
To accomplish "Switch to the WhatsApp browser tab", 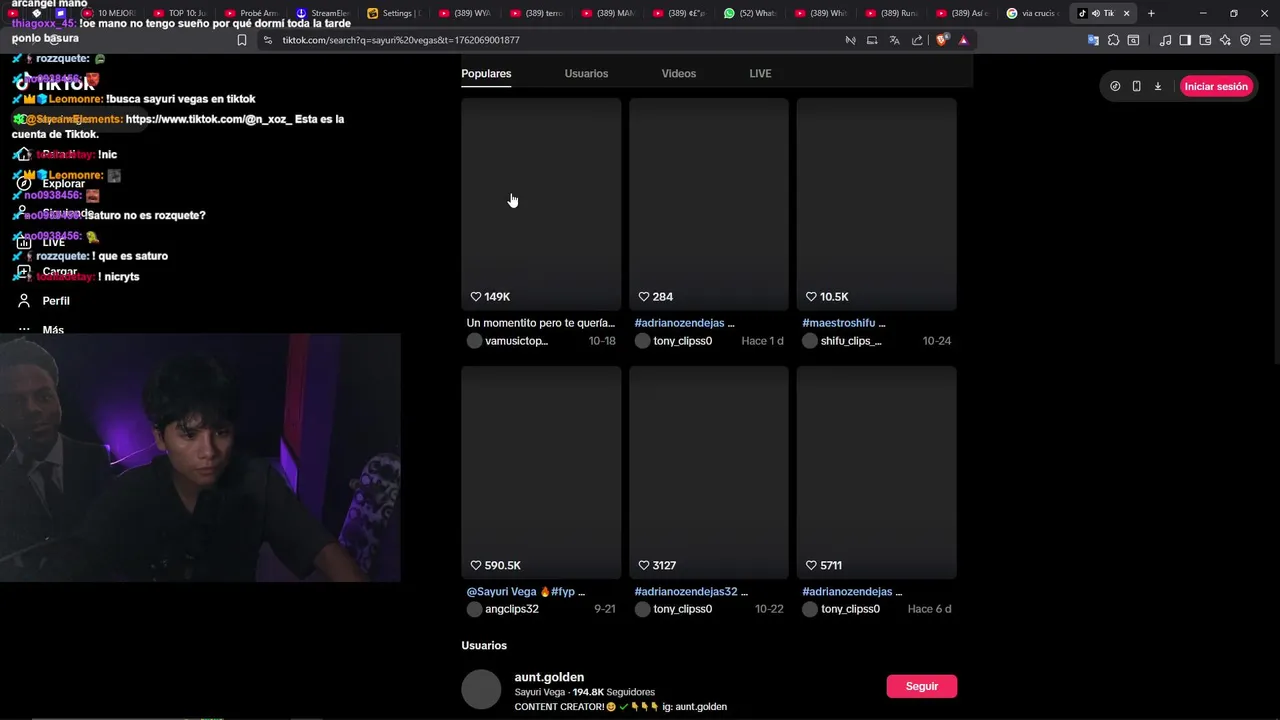I will (751, 13).
